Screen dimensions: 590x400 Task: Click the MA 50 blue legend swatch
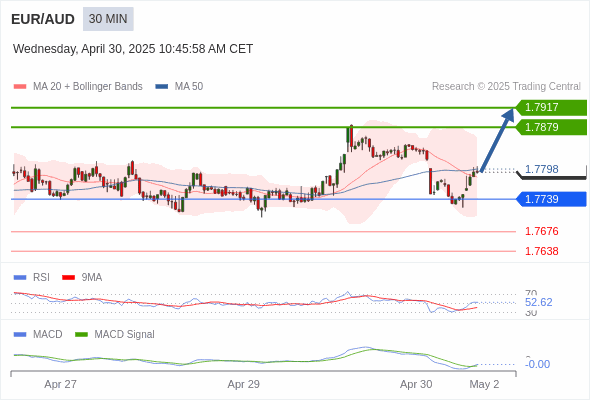(x=162, y=87)
